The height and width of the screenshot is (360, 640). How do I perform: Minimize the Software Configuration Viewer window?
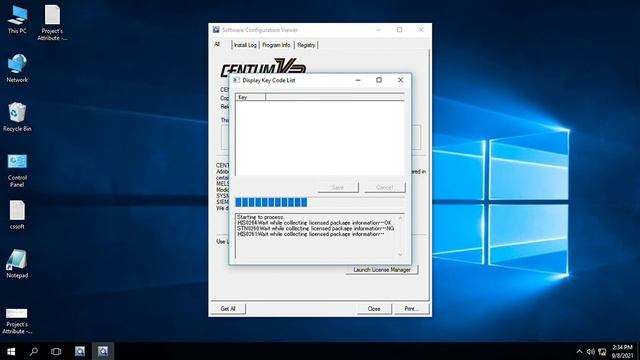378,30
